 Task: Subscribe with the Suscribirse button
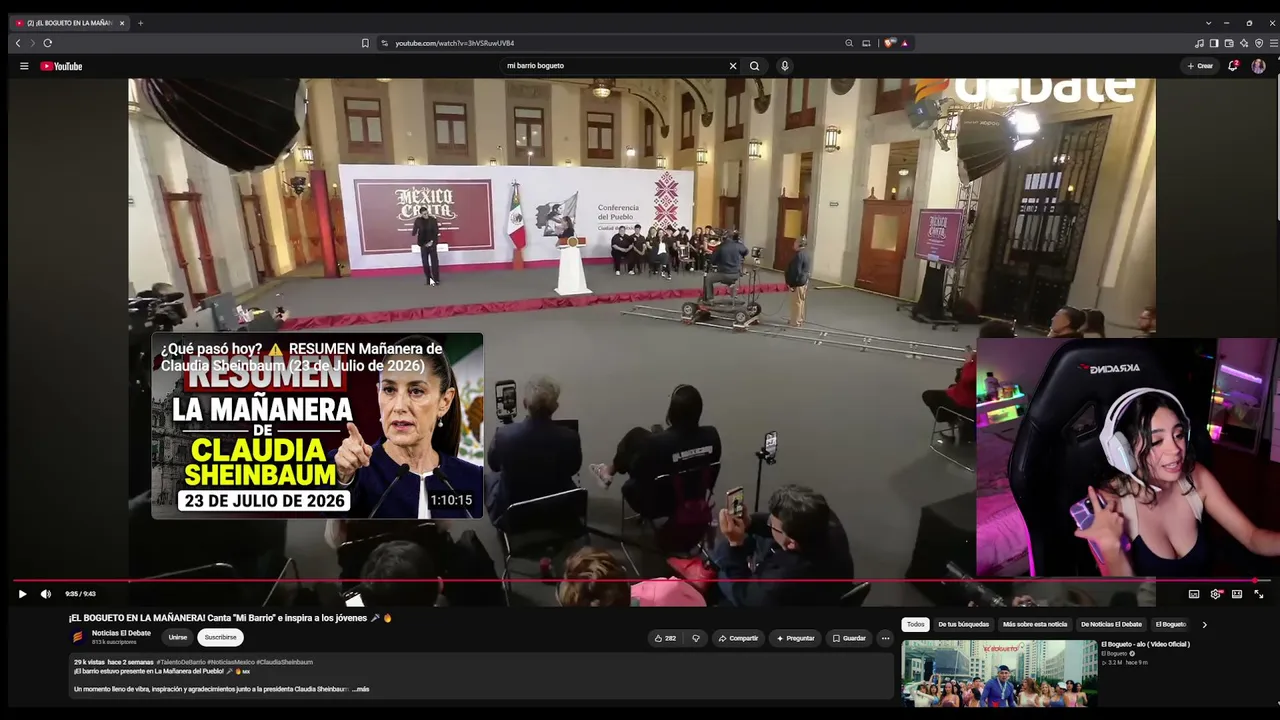click(x=220, y=637)
